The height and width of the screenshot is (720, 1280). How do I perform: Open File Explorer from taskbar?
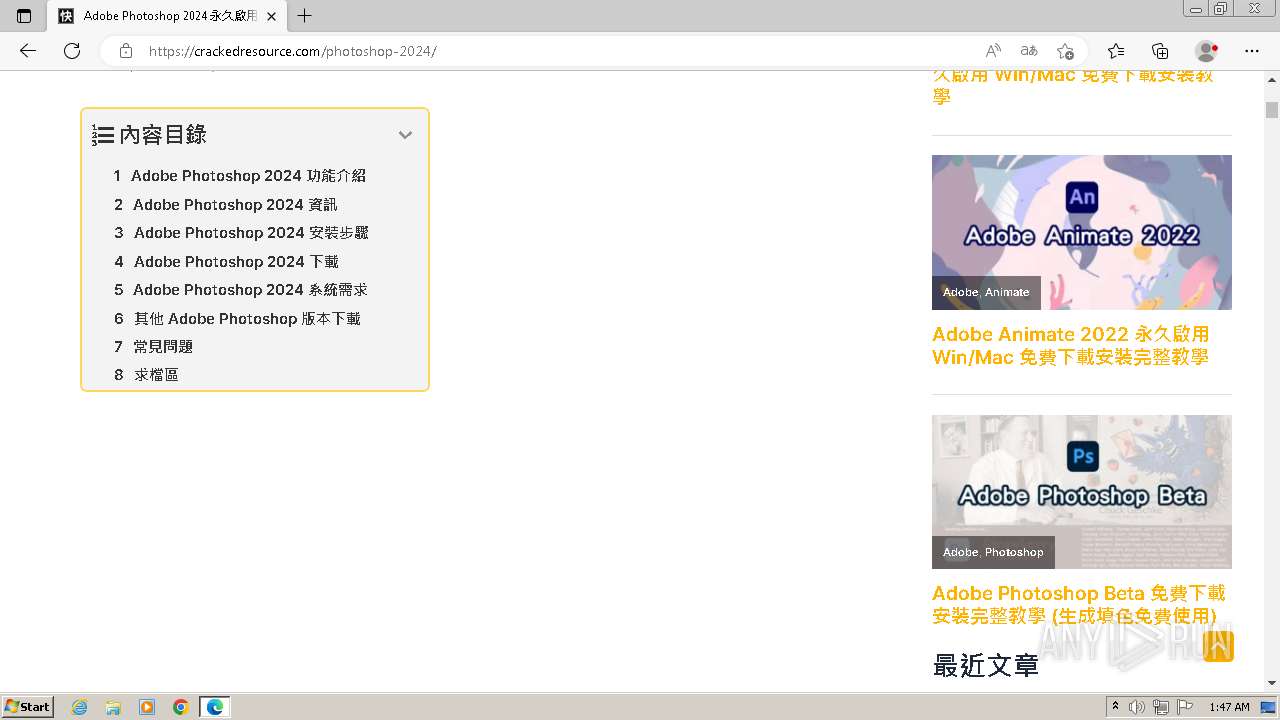[113, 707]
